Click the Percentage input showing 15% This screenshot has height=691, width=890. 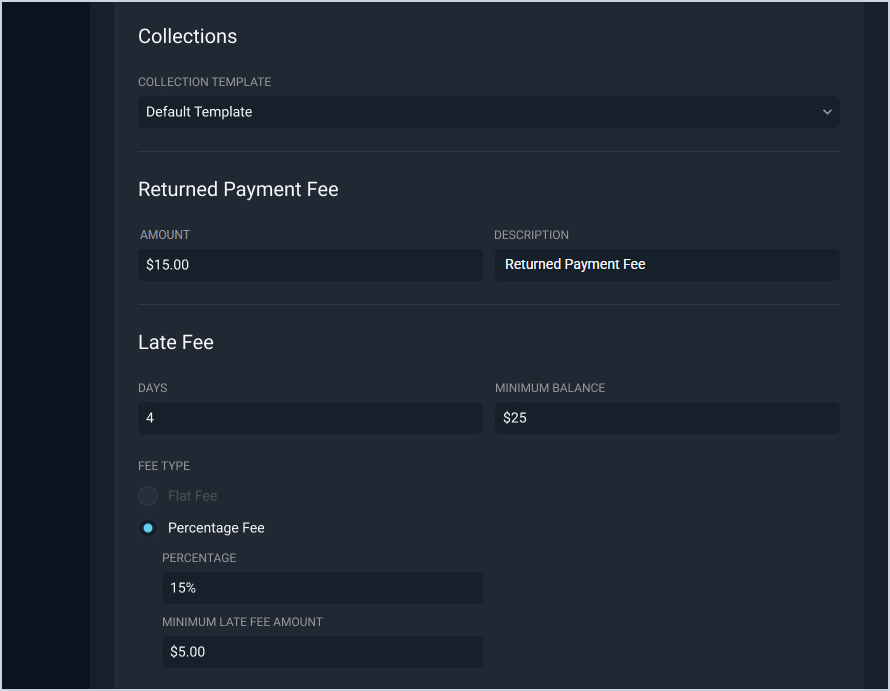click(x=322, y=588)
